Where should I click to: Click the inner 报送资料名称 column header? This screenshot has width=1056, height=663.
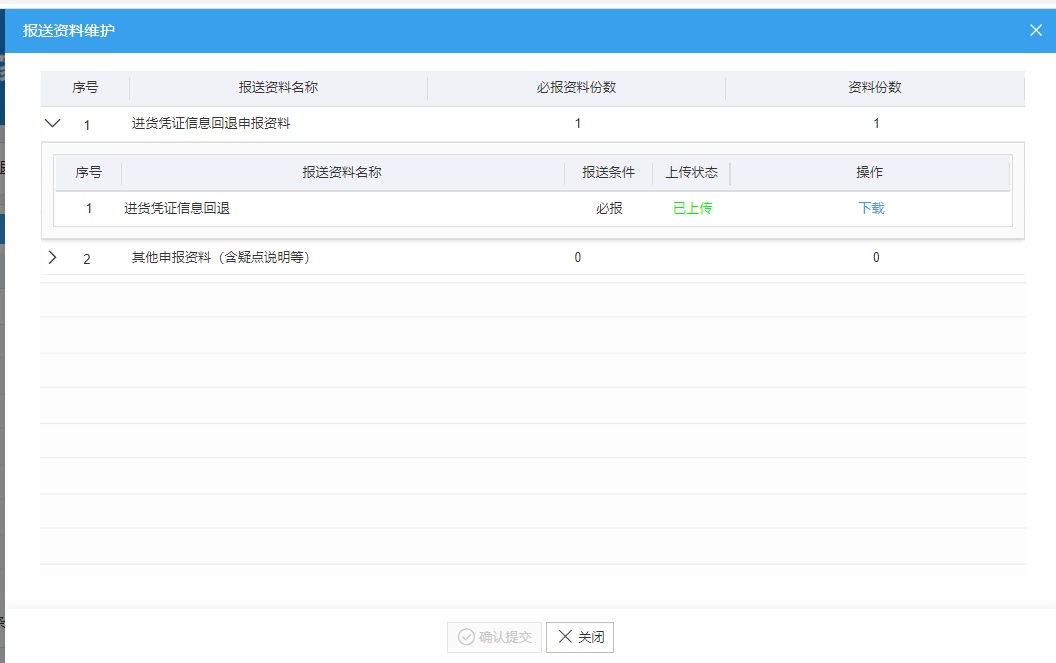pos(342,172)
